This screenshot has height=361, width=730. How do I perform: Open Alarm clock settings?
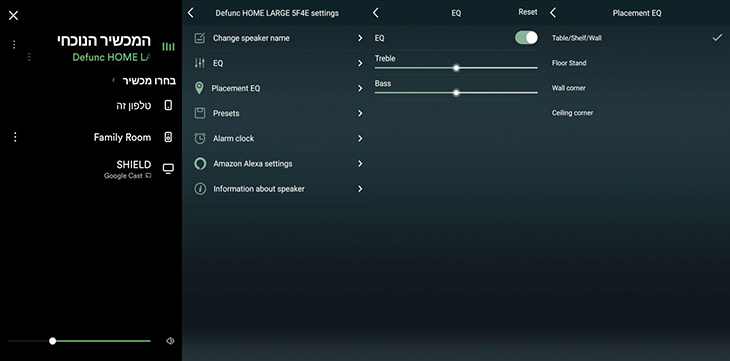(x=276, y=138)
